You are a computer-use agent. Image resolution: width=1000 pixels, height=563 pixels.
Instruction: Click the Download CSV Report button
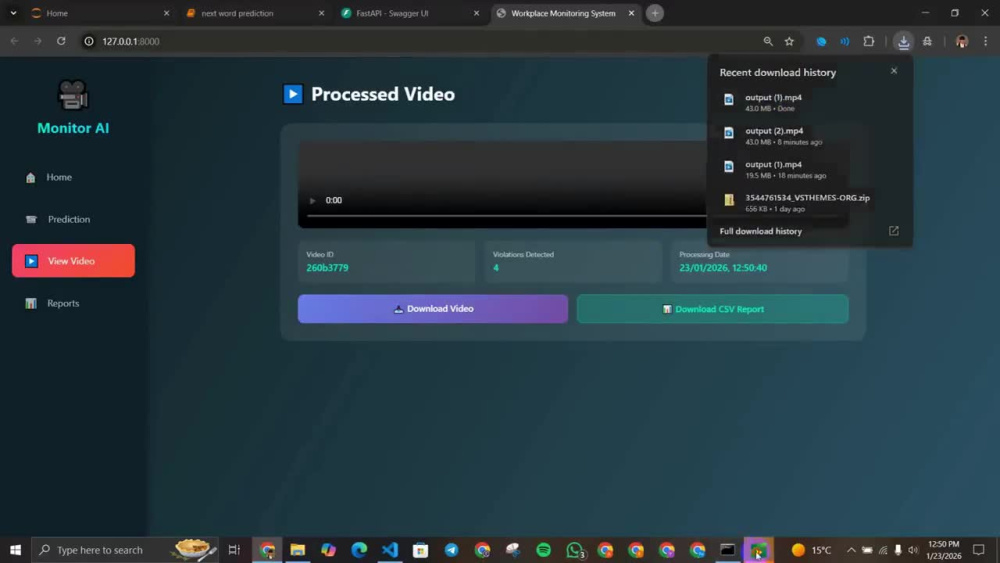712,309
